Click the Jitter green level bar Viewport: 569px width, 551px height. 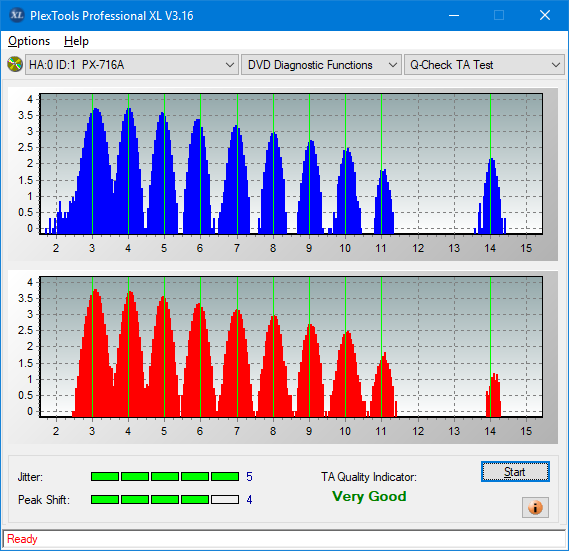coord(165,476)
